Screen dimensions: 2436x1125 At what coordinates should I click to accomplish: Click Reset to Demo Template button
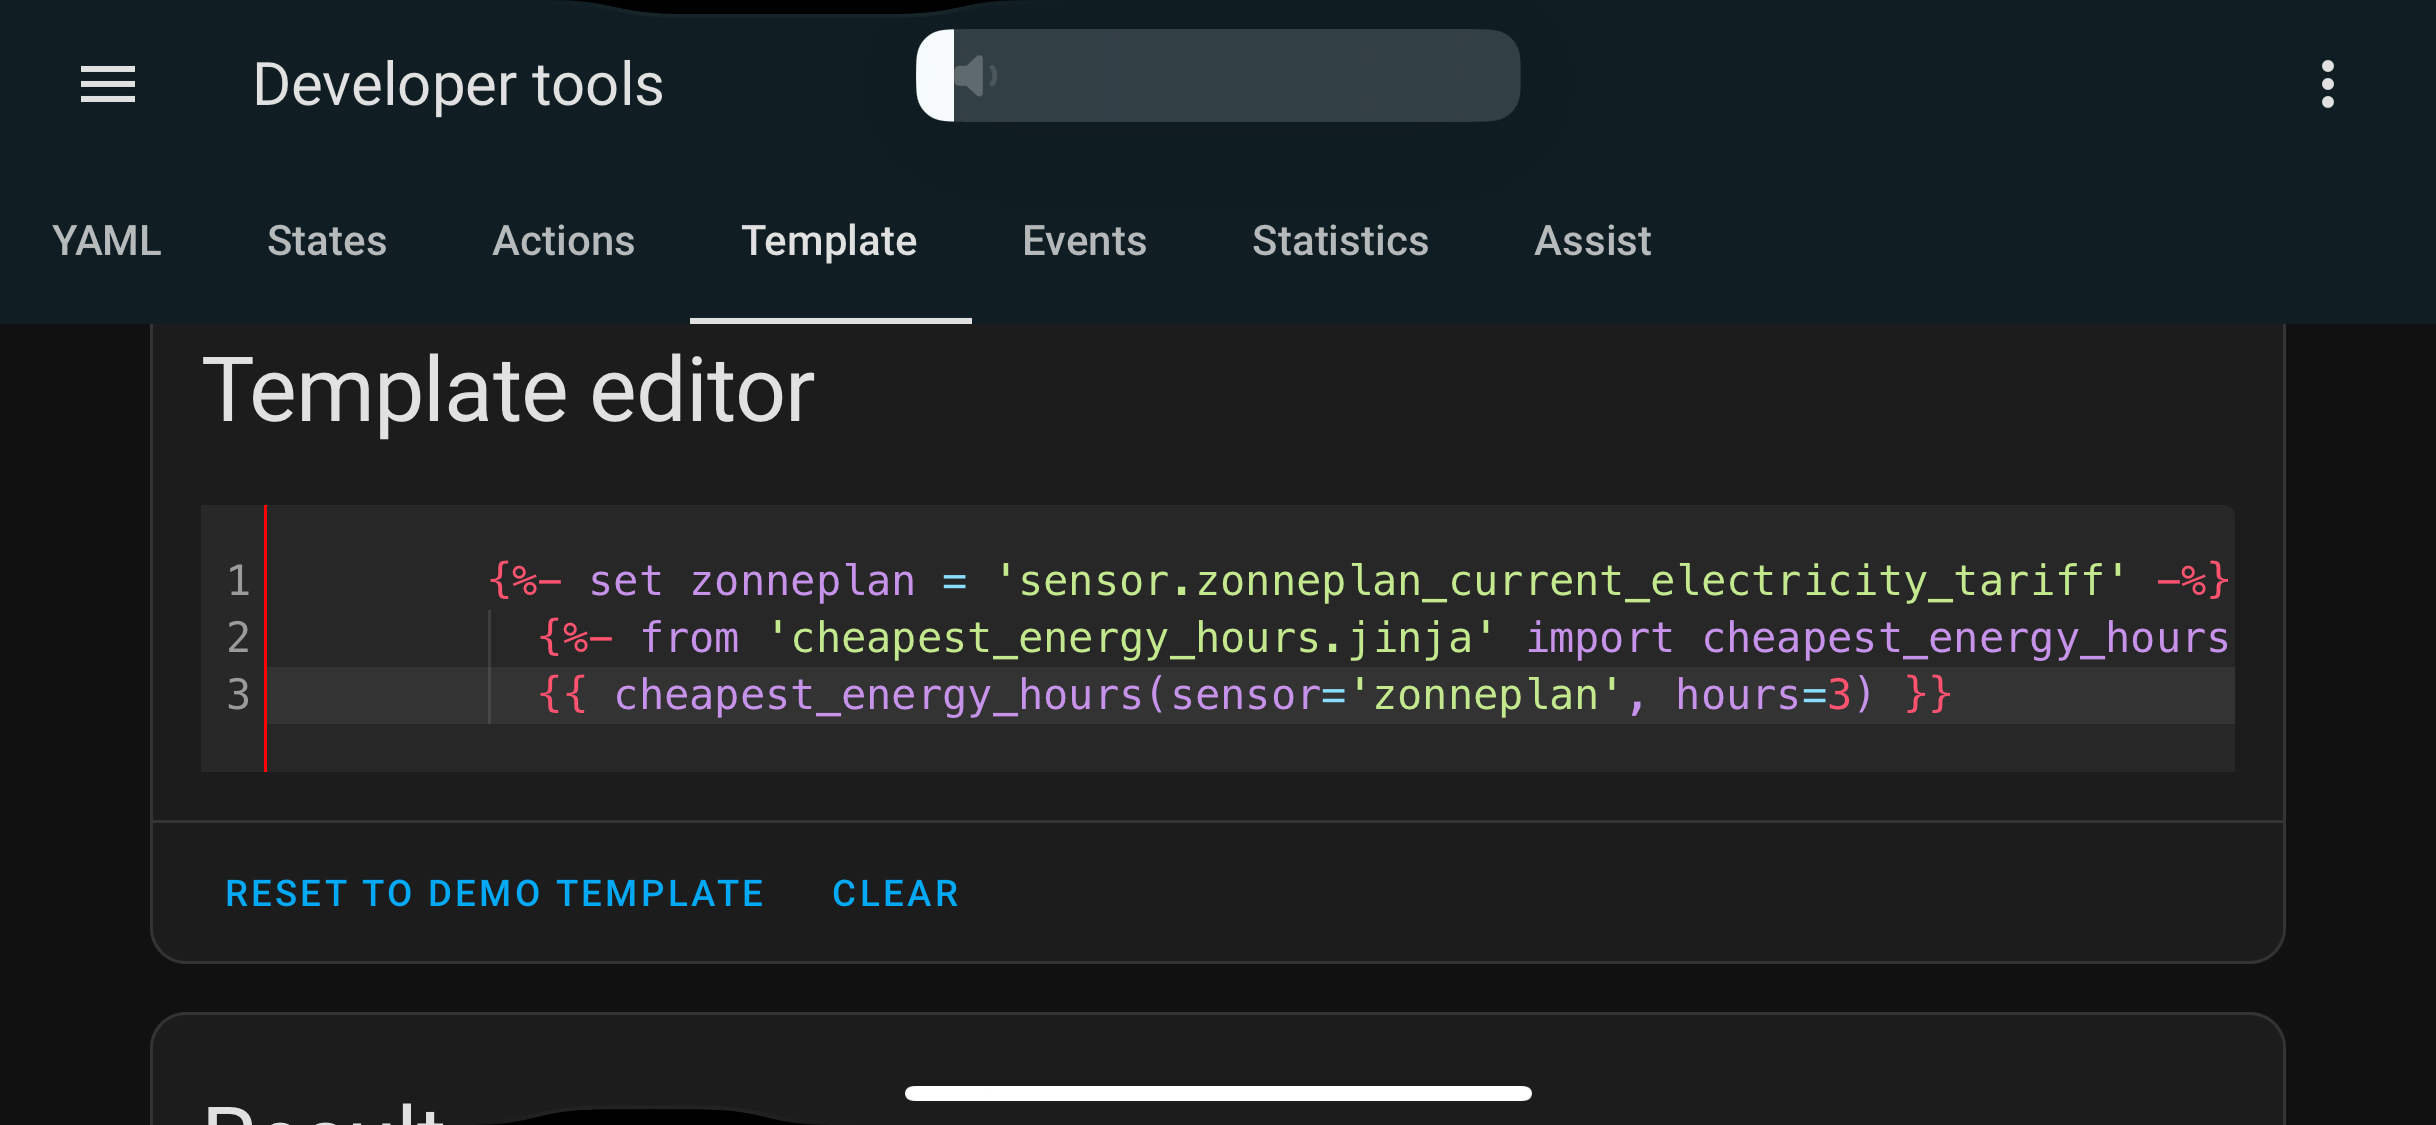click(495, 893)
